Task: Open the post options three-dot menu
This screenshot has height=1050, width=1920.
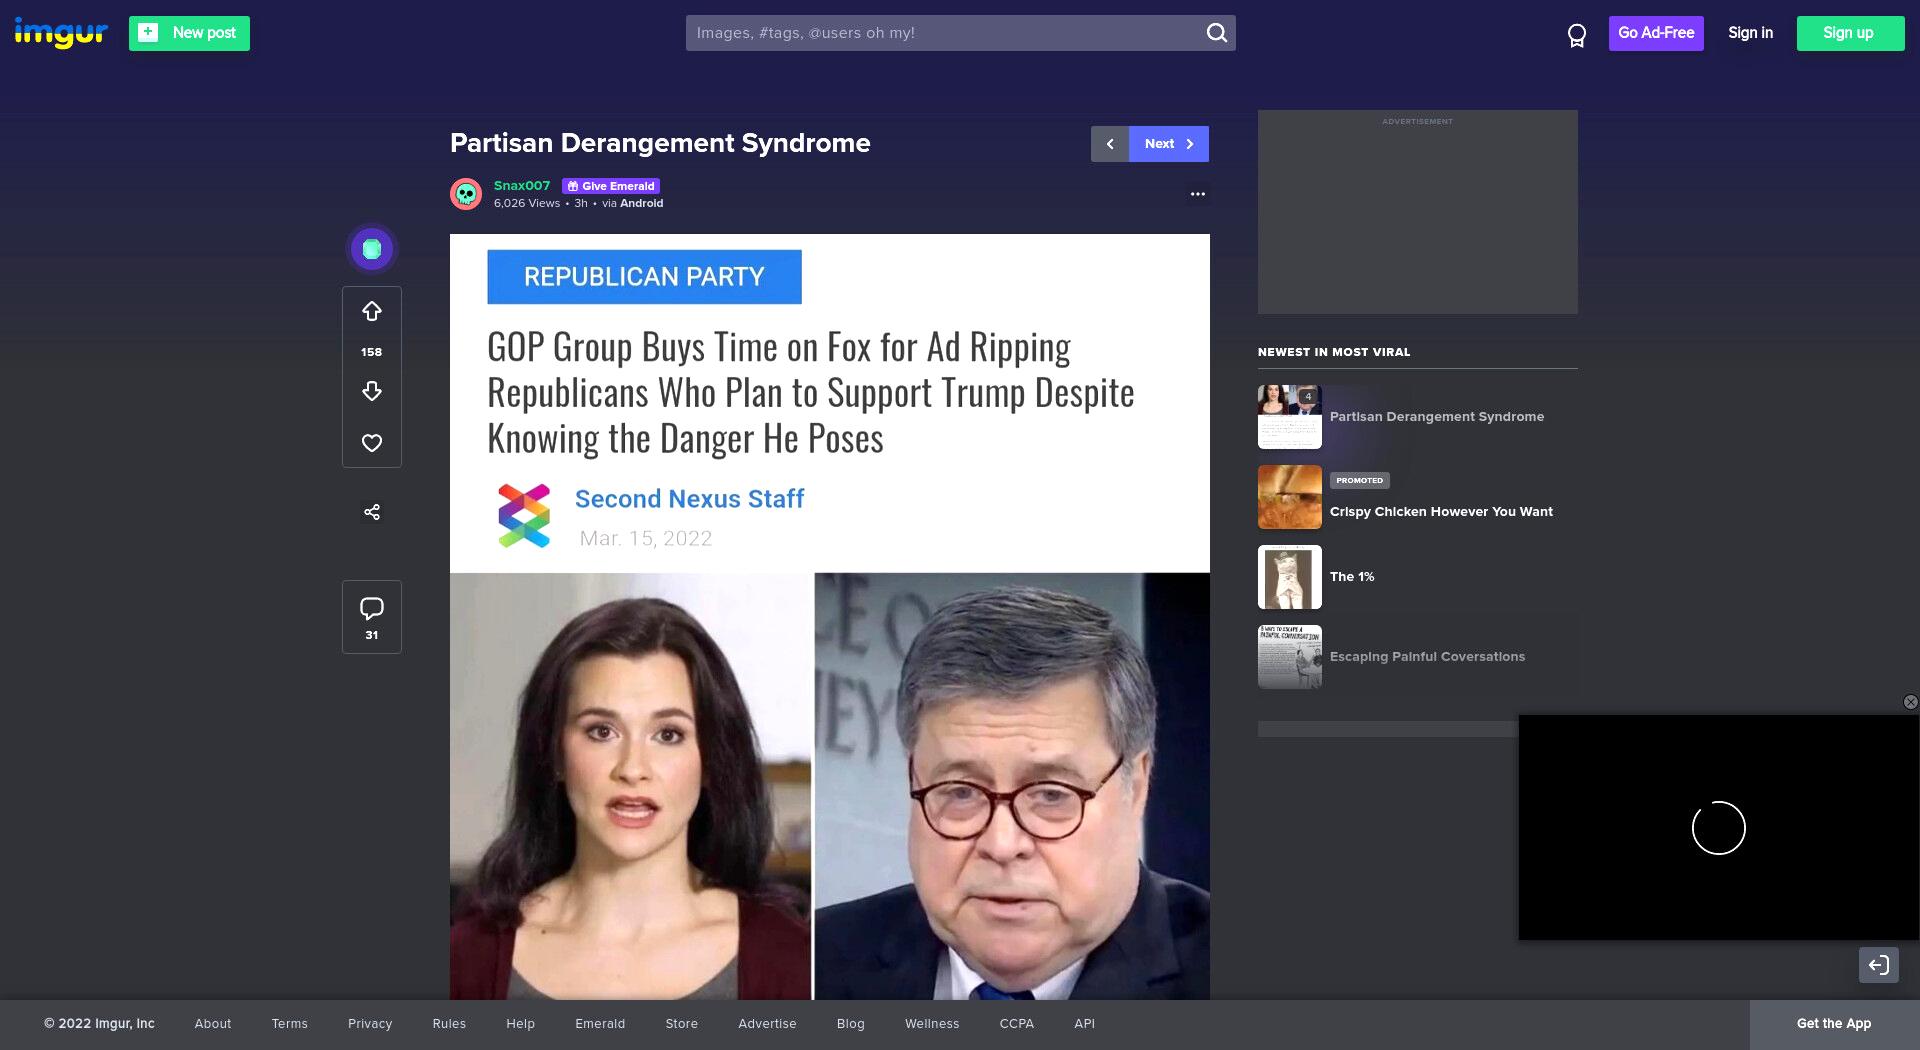Action: [x=1198, y=194]
